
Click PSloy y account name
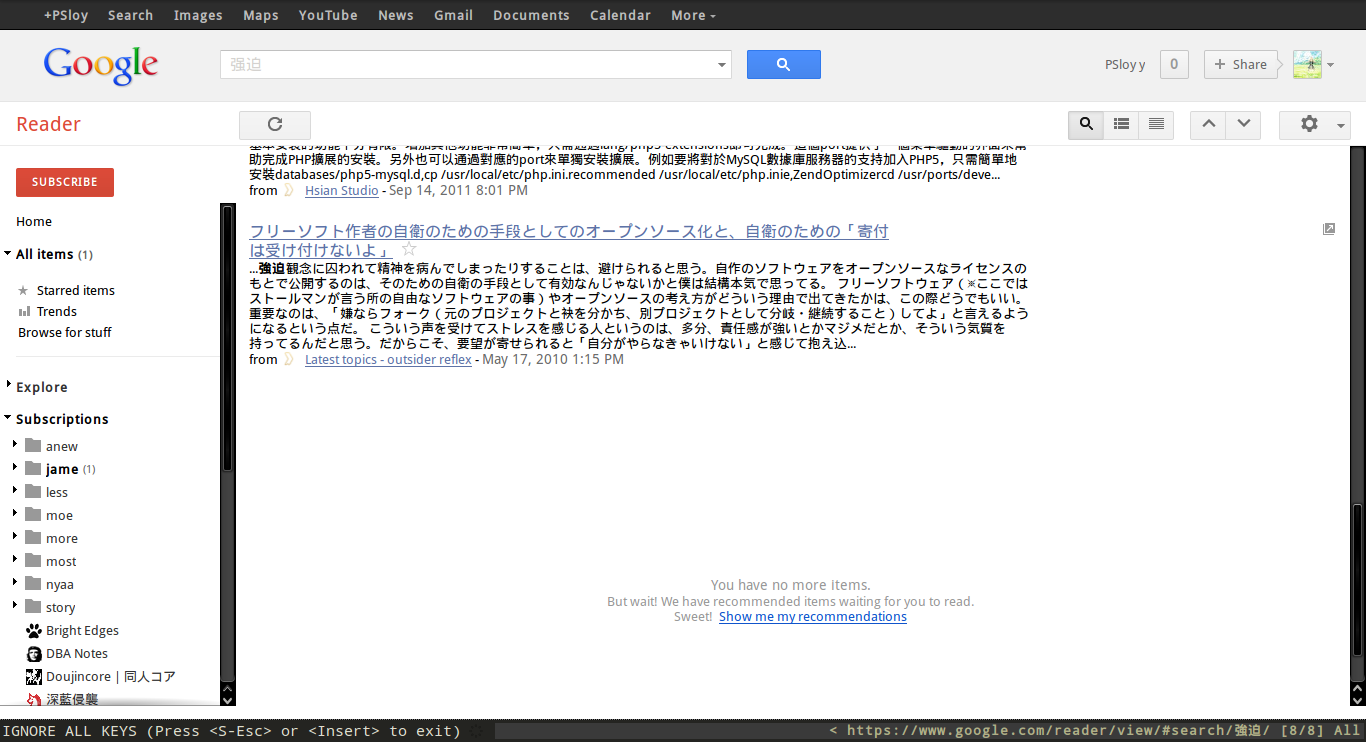point(1125,64)
